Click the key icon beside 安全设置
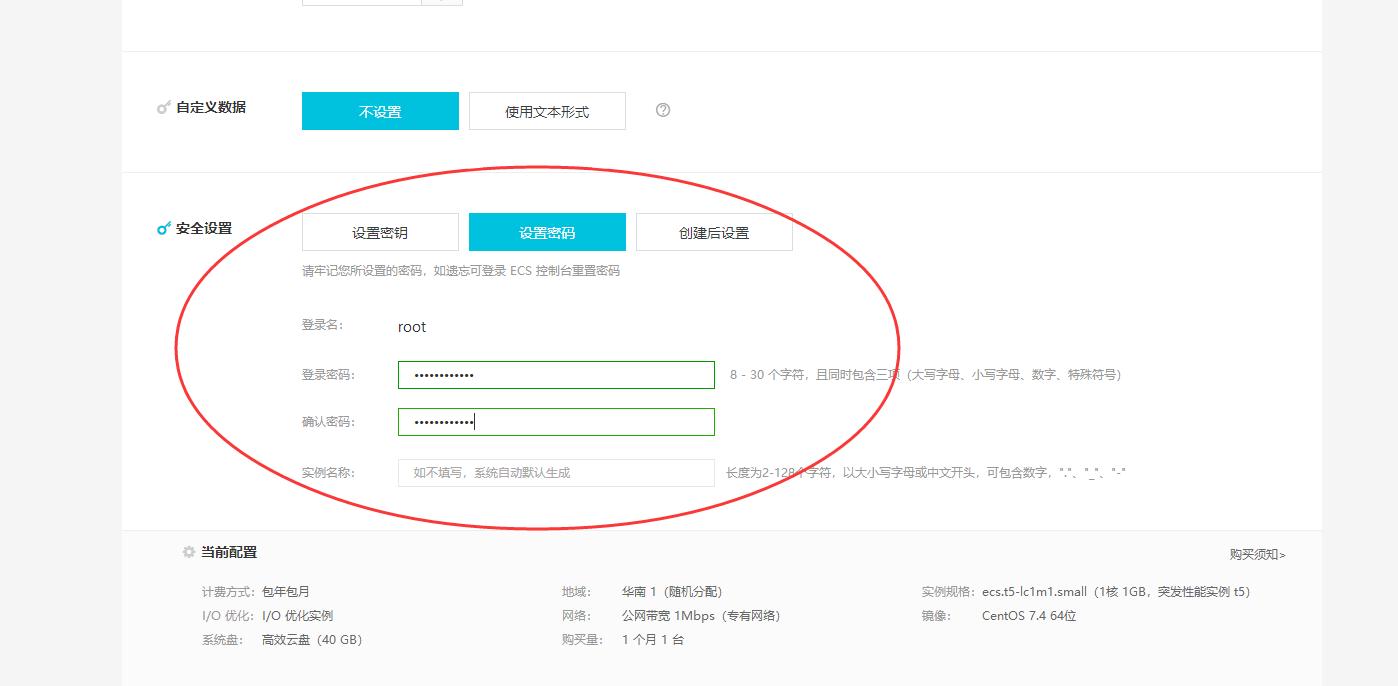Screen dimensions: 1398x686 click(164, 229)
